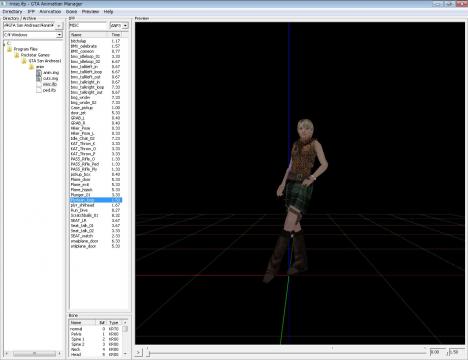Select the misc.ifp tree entry
The width and height of the screenshot is (468, 360).
click(50, 84)
